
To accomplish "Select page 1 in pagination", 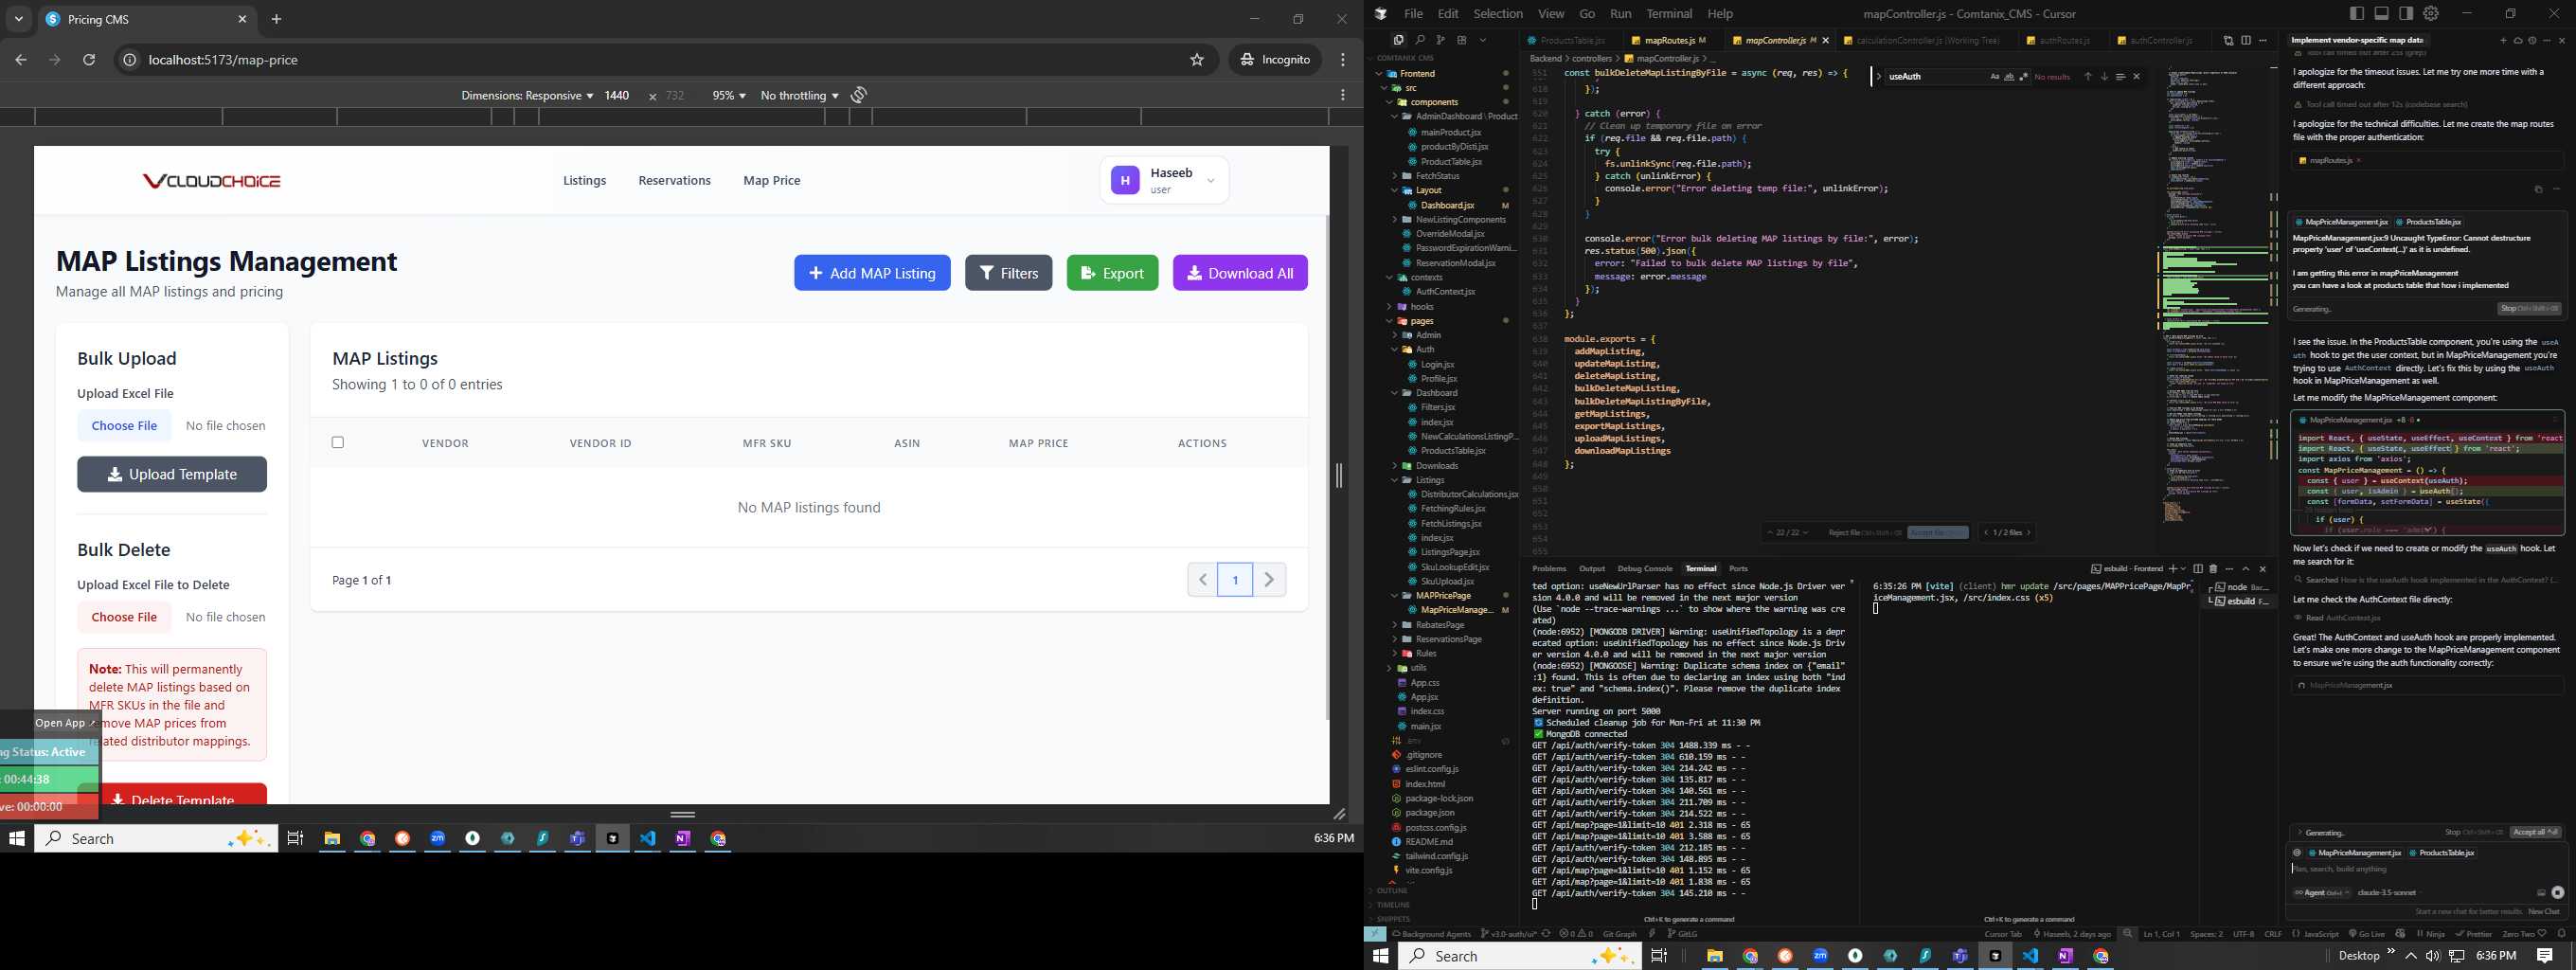I will (1236, 579).
